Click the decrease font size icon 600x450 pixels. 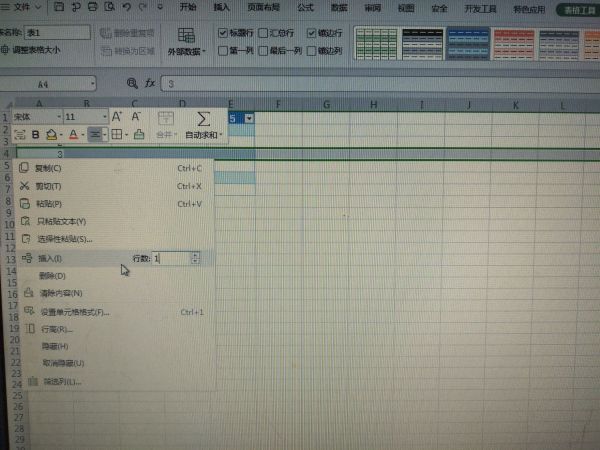point(136,117)
